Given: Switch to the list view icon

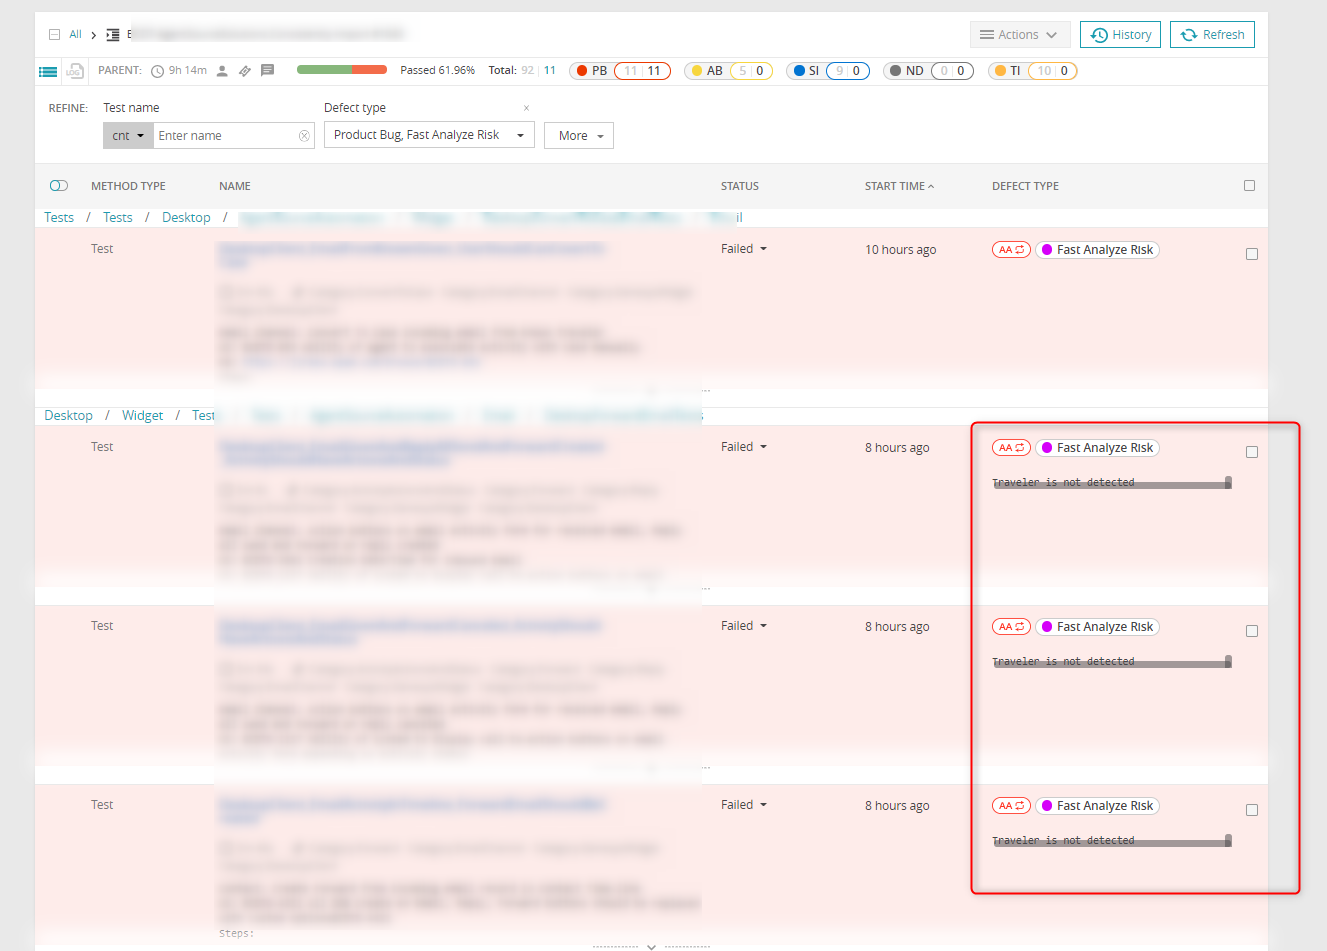Looking at the screenshot, I should (48, 71).
